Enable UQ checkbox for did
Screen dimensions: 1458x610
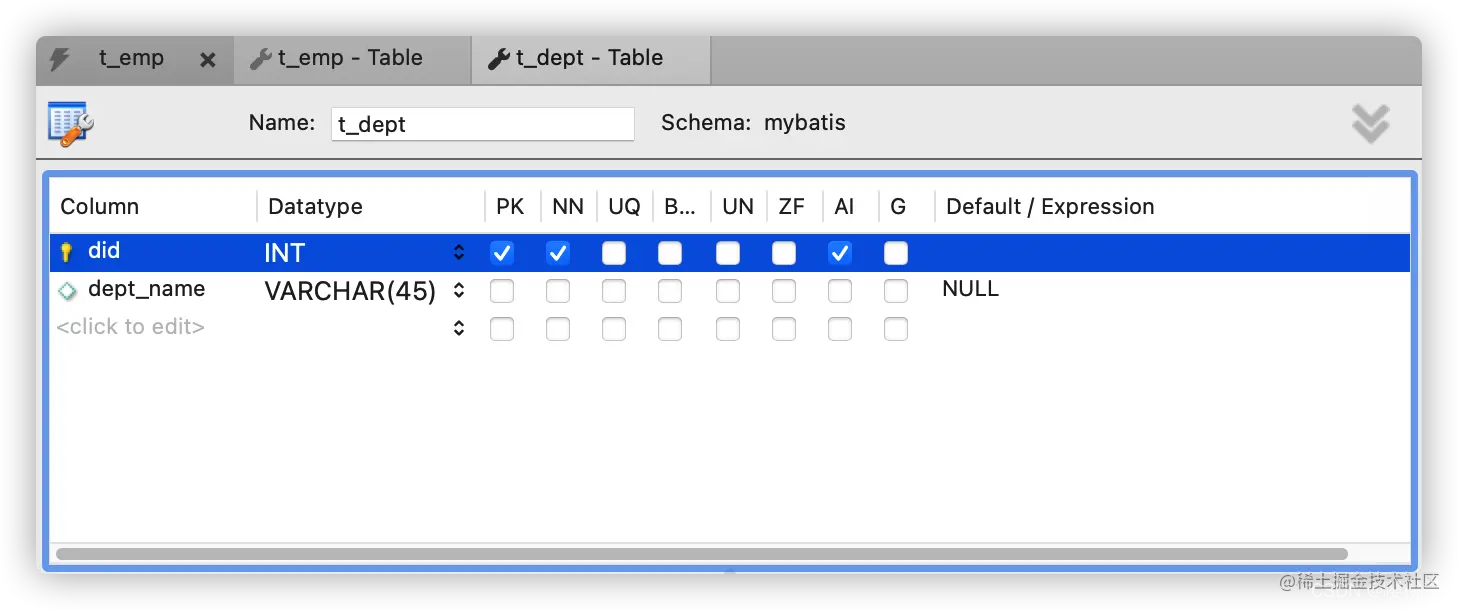click(614, 253)
